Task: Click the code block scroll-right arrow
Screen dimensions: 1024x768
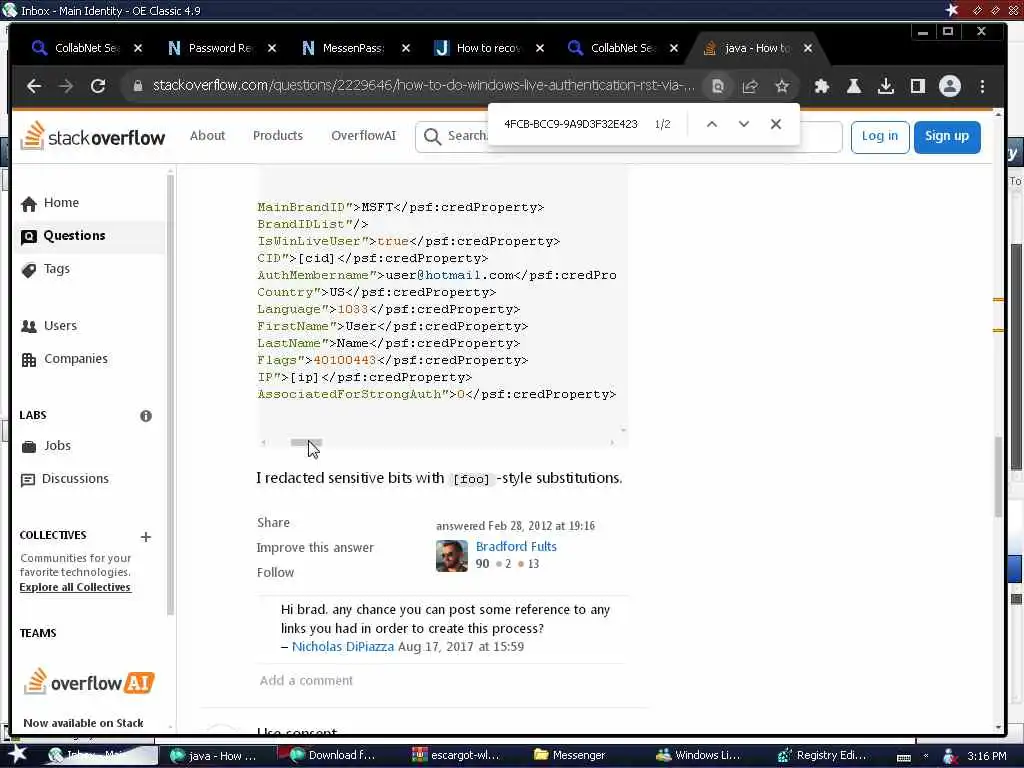Action: [612, 442]
